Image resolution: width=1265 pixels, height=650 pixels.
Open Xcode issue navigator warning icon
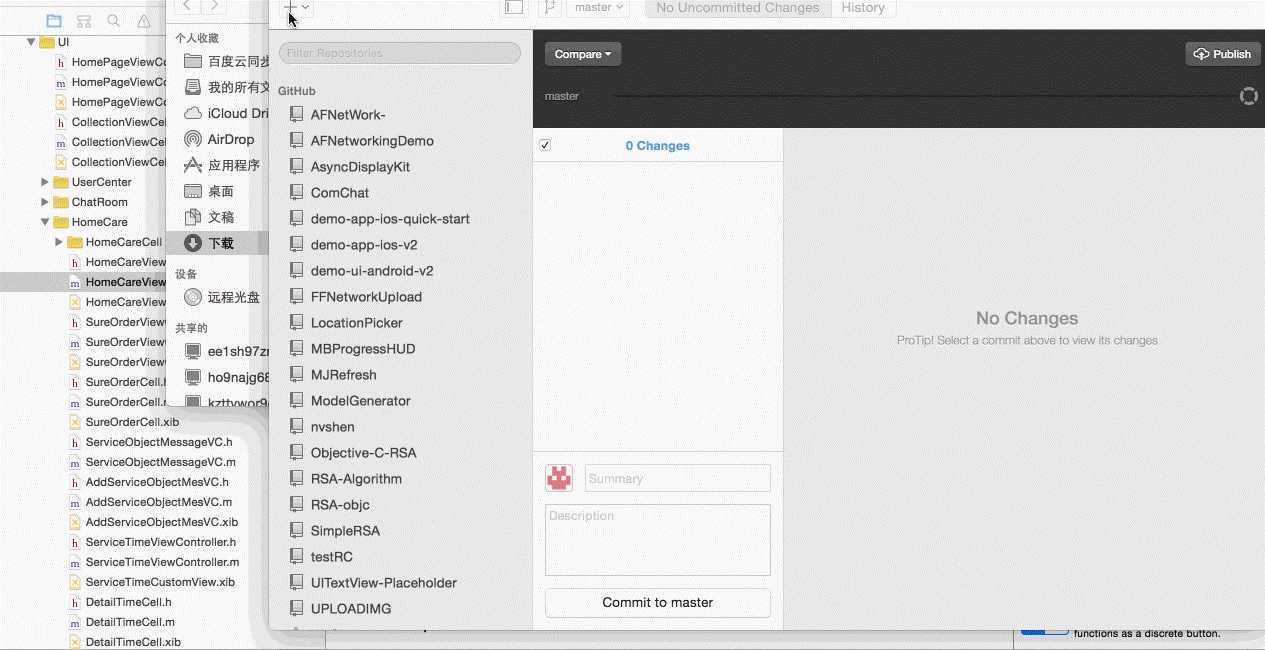(x=144, y=20)
